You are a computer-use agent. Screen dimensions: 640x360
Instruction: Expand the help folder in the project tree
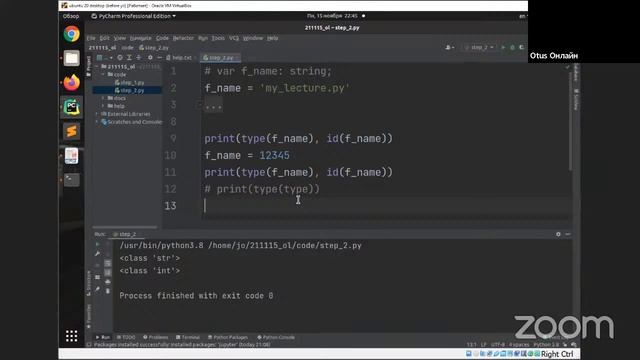point(104,106)
